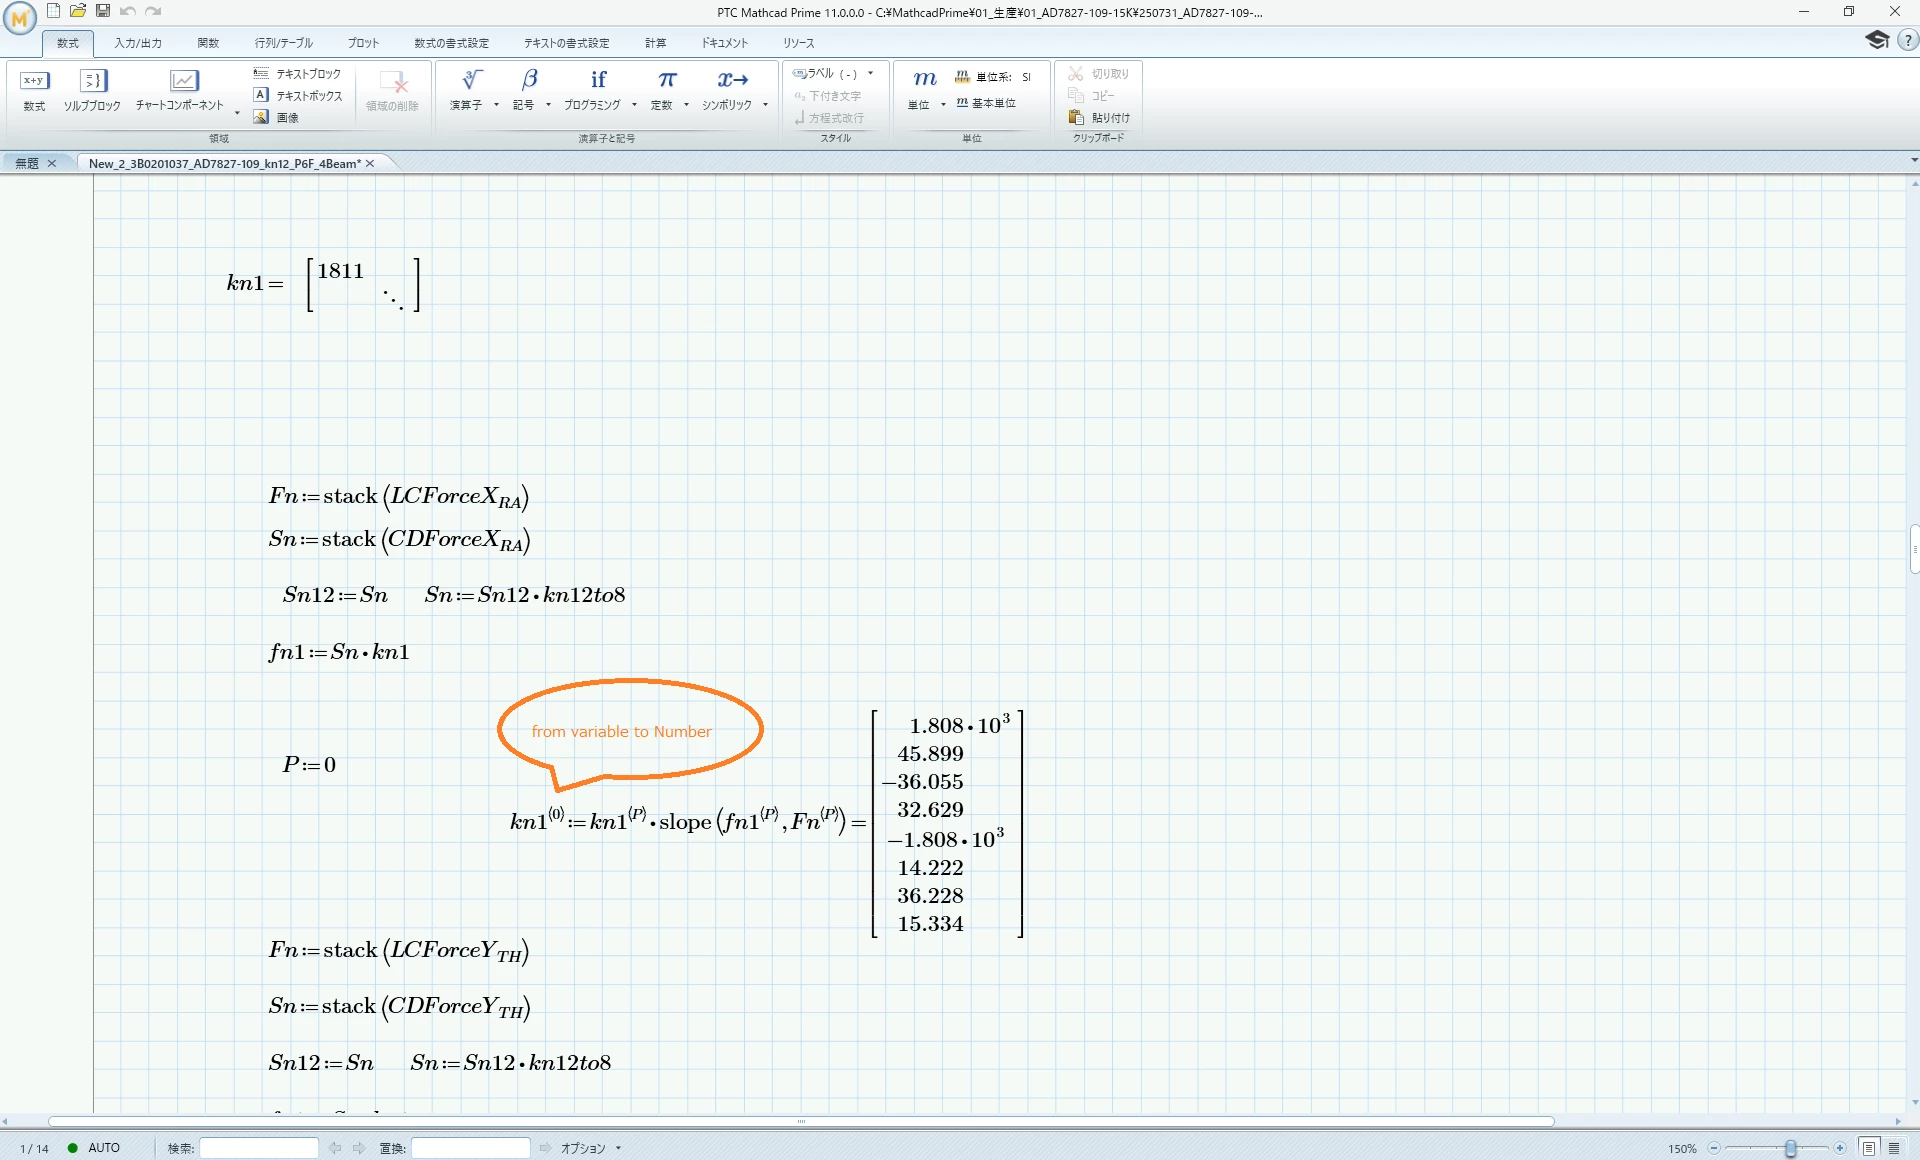This screenshot has width=1920, height=1160.
Task: Toggle page view mode icon in status bar
Action: tap(1868, 1148)
